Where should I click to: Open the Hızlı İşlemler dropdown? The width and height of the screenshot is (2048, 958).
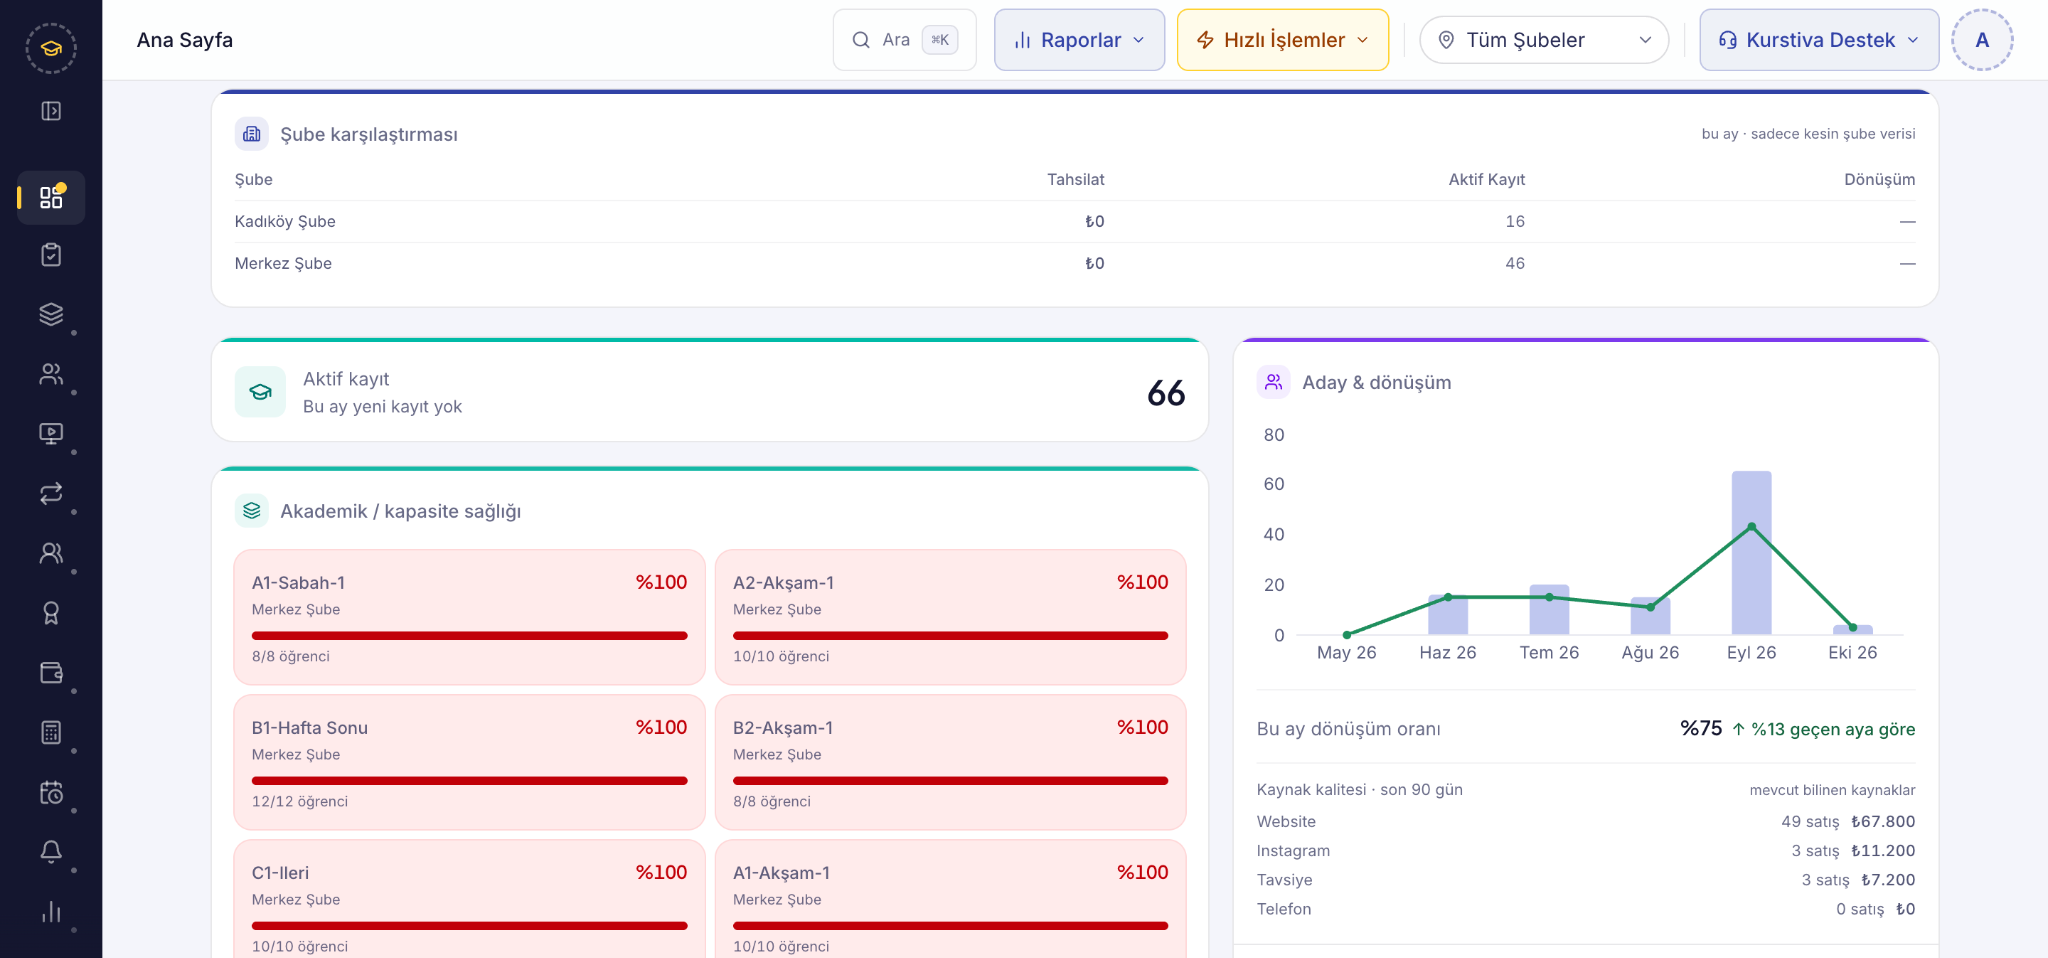point(1283,40)
